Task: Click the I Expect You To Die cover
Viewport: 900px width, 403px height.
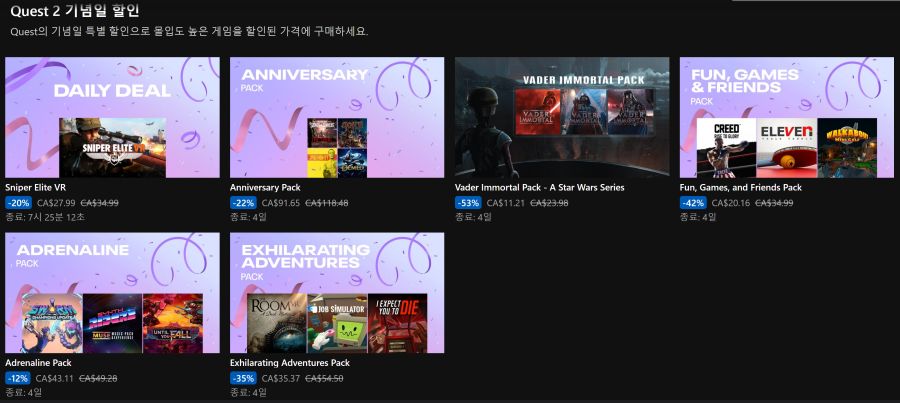Action: click(398, 323)
